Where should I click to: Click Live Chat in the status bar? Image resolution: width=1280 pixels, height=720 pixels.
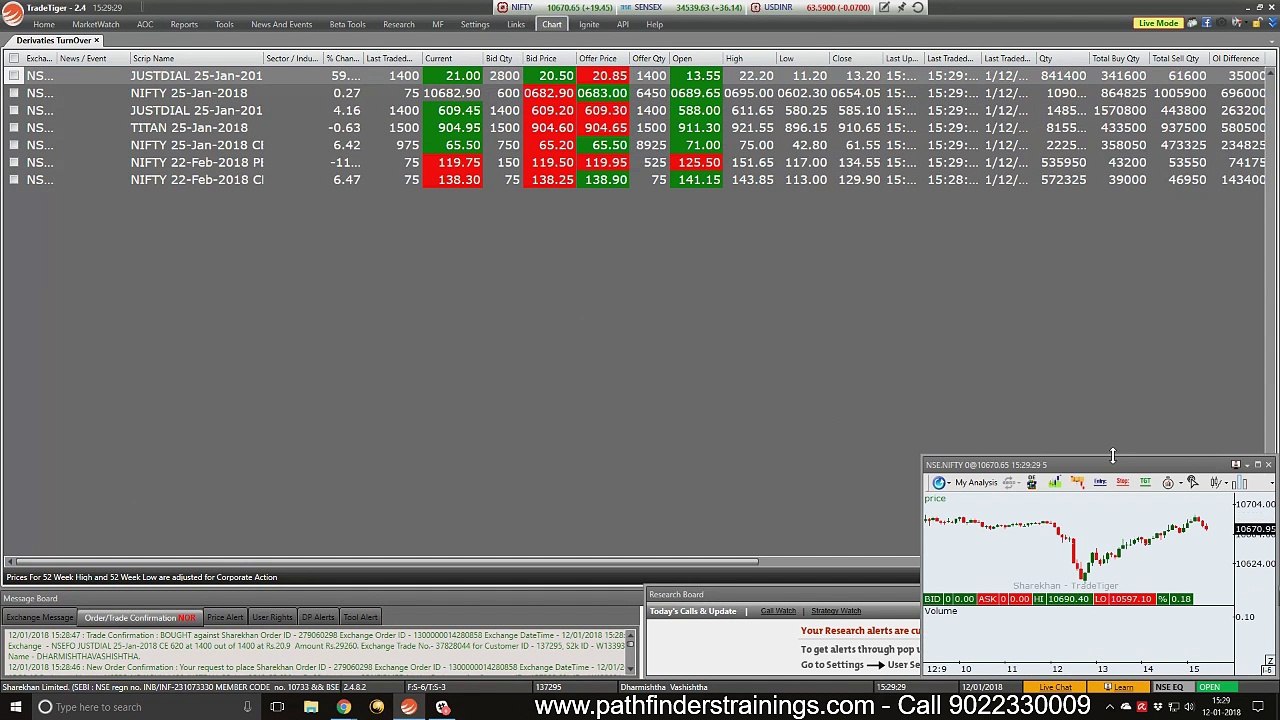tap(1055, 687)
